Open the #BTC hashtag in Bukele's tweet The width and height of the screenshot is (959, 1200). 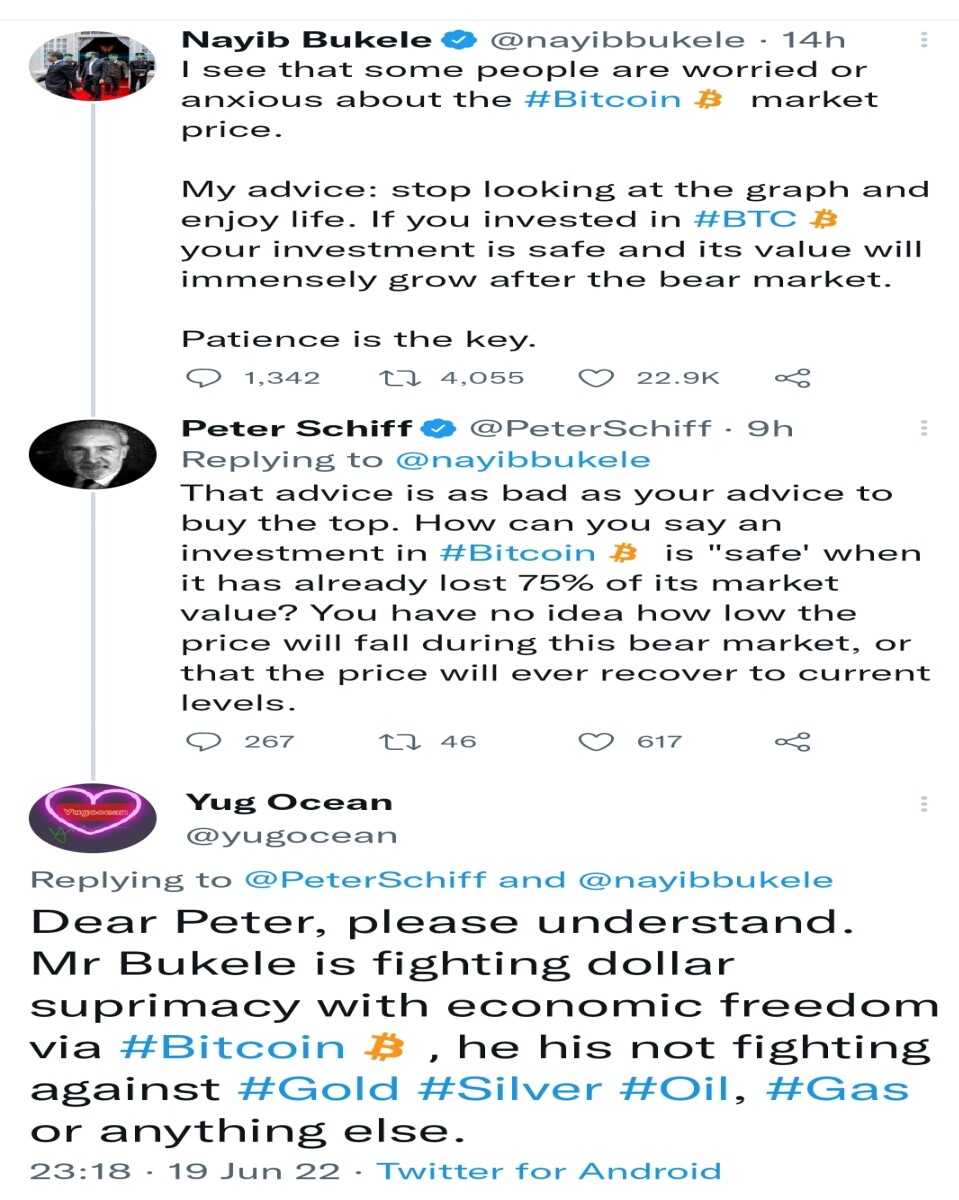[744, 218]
